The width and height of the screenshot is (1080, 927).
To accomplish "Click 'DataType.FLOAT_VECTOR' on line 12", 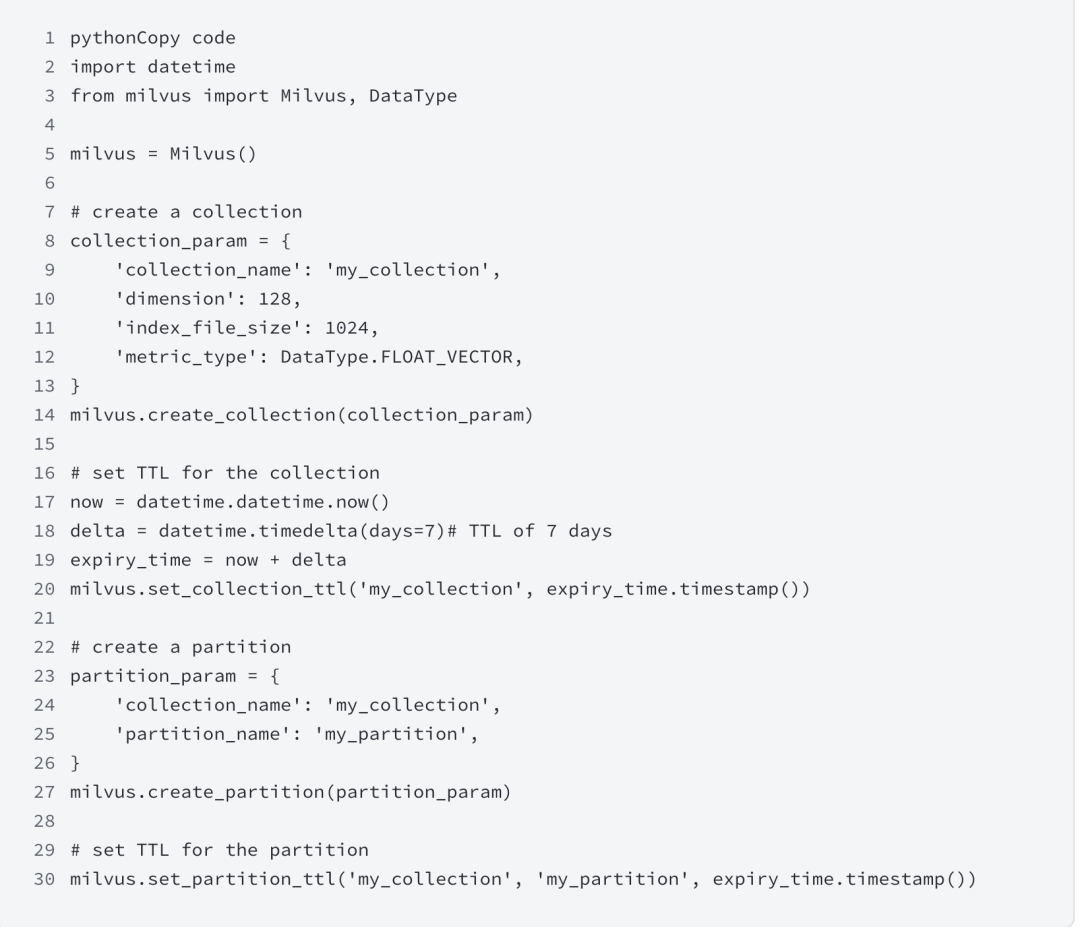I will (396, 357).
